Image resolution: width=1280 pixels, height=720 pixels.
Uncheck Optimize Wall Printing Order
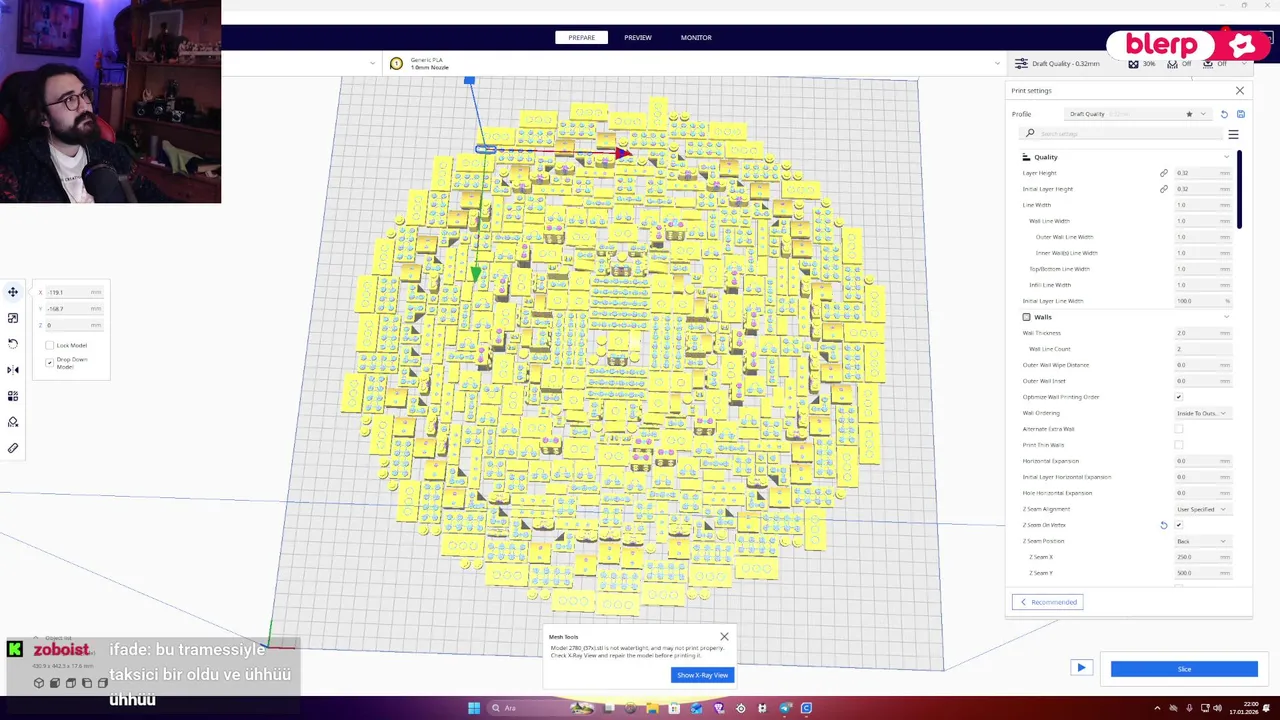(x=1179, y=397)
